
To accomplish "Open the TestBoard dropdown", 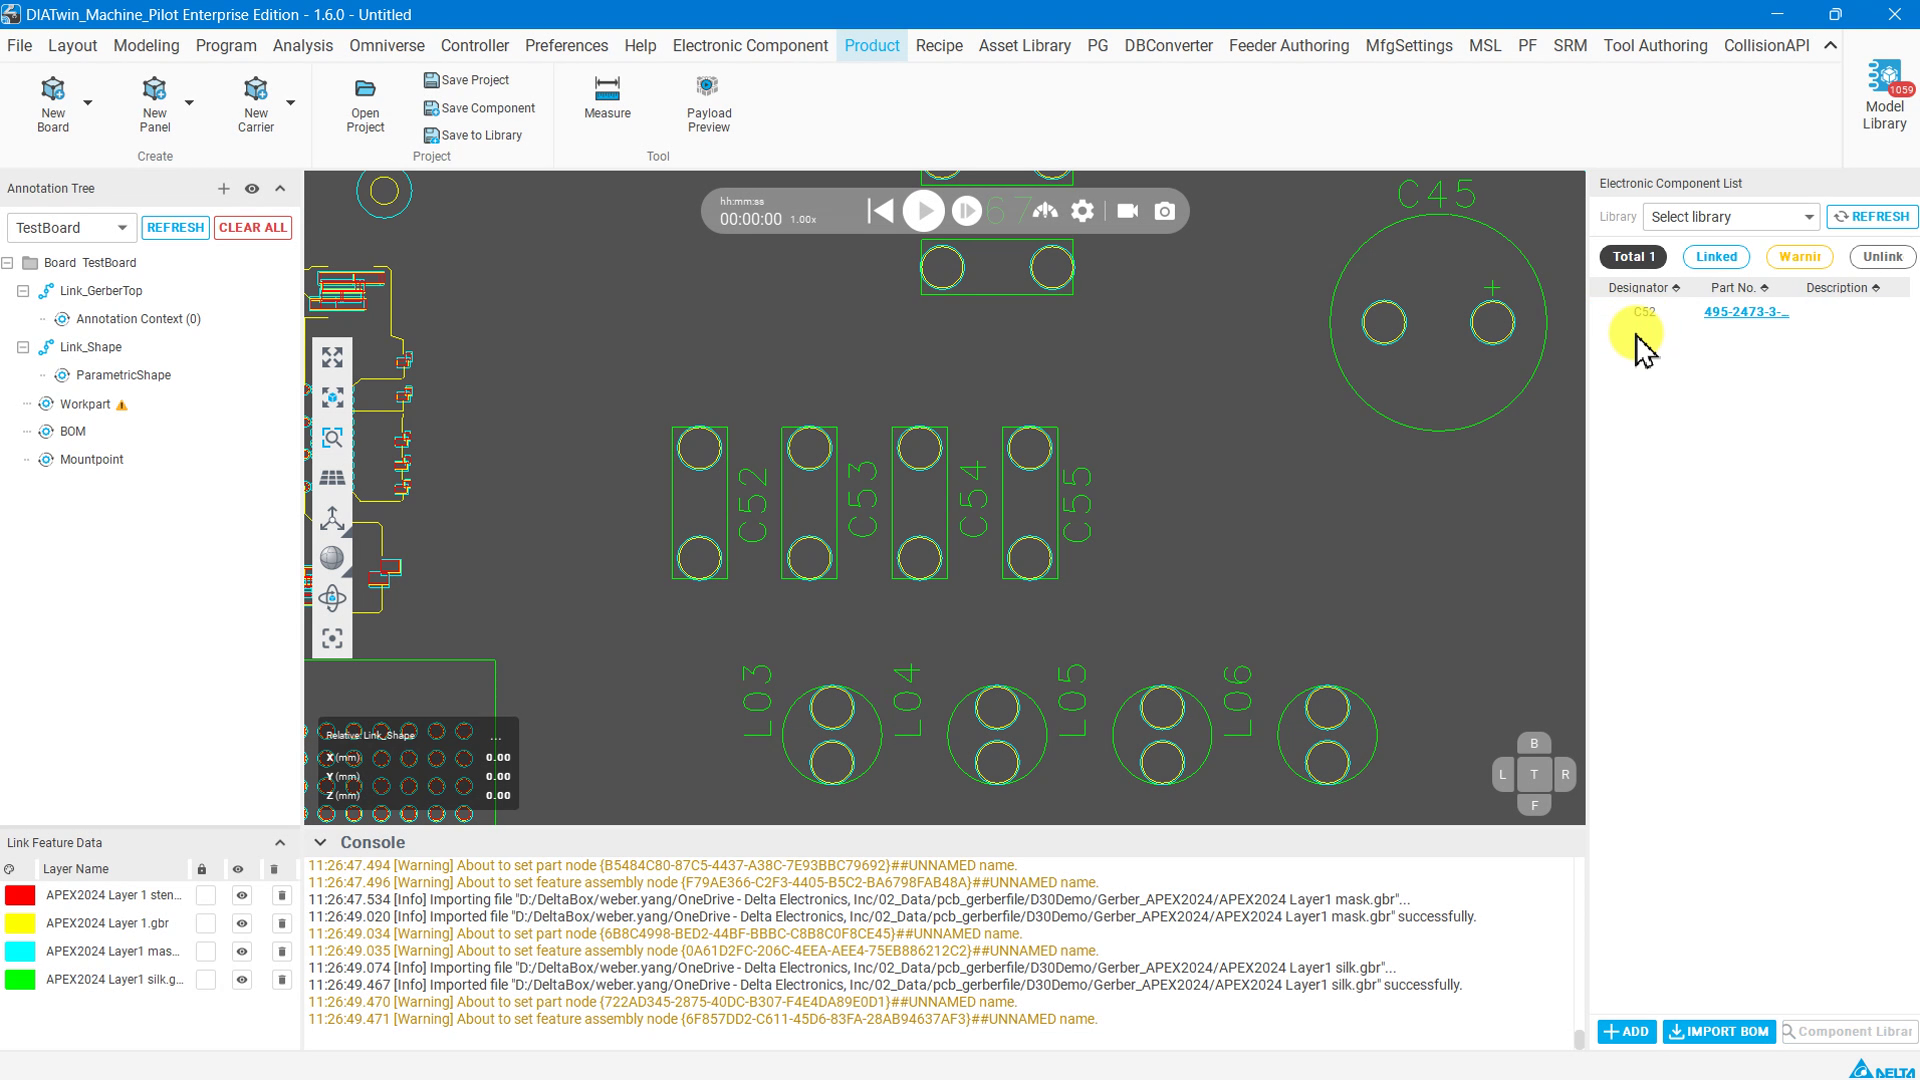I will [71, 228].
